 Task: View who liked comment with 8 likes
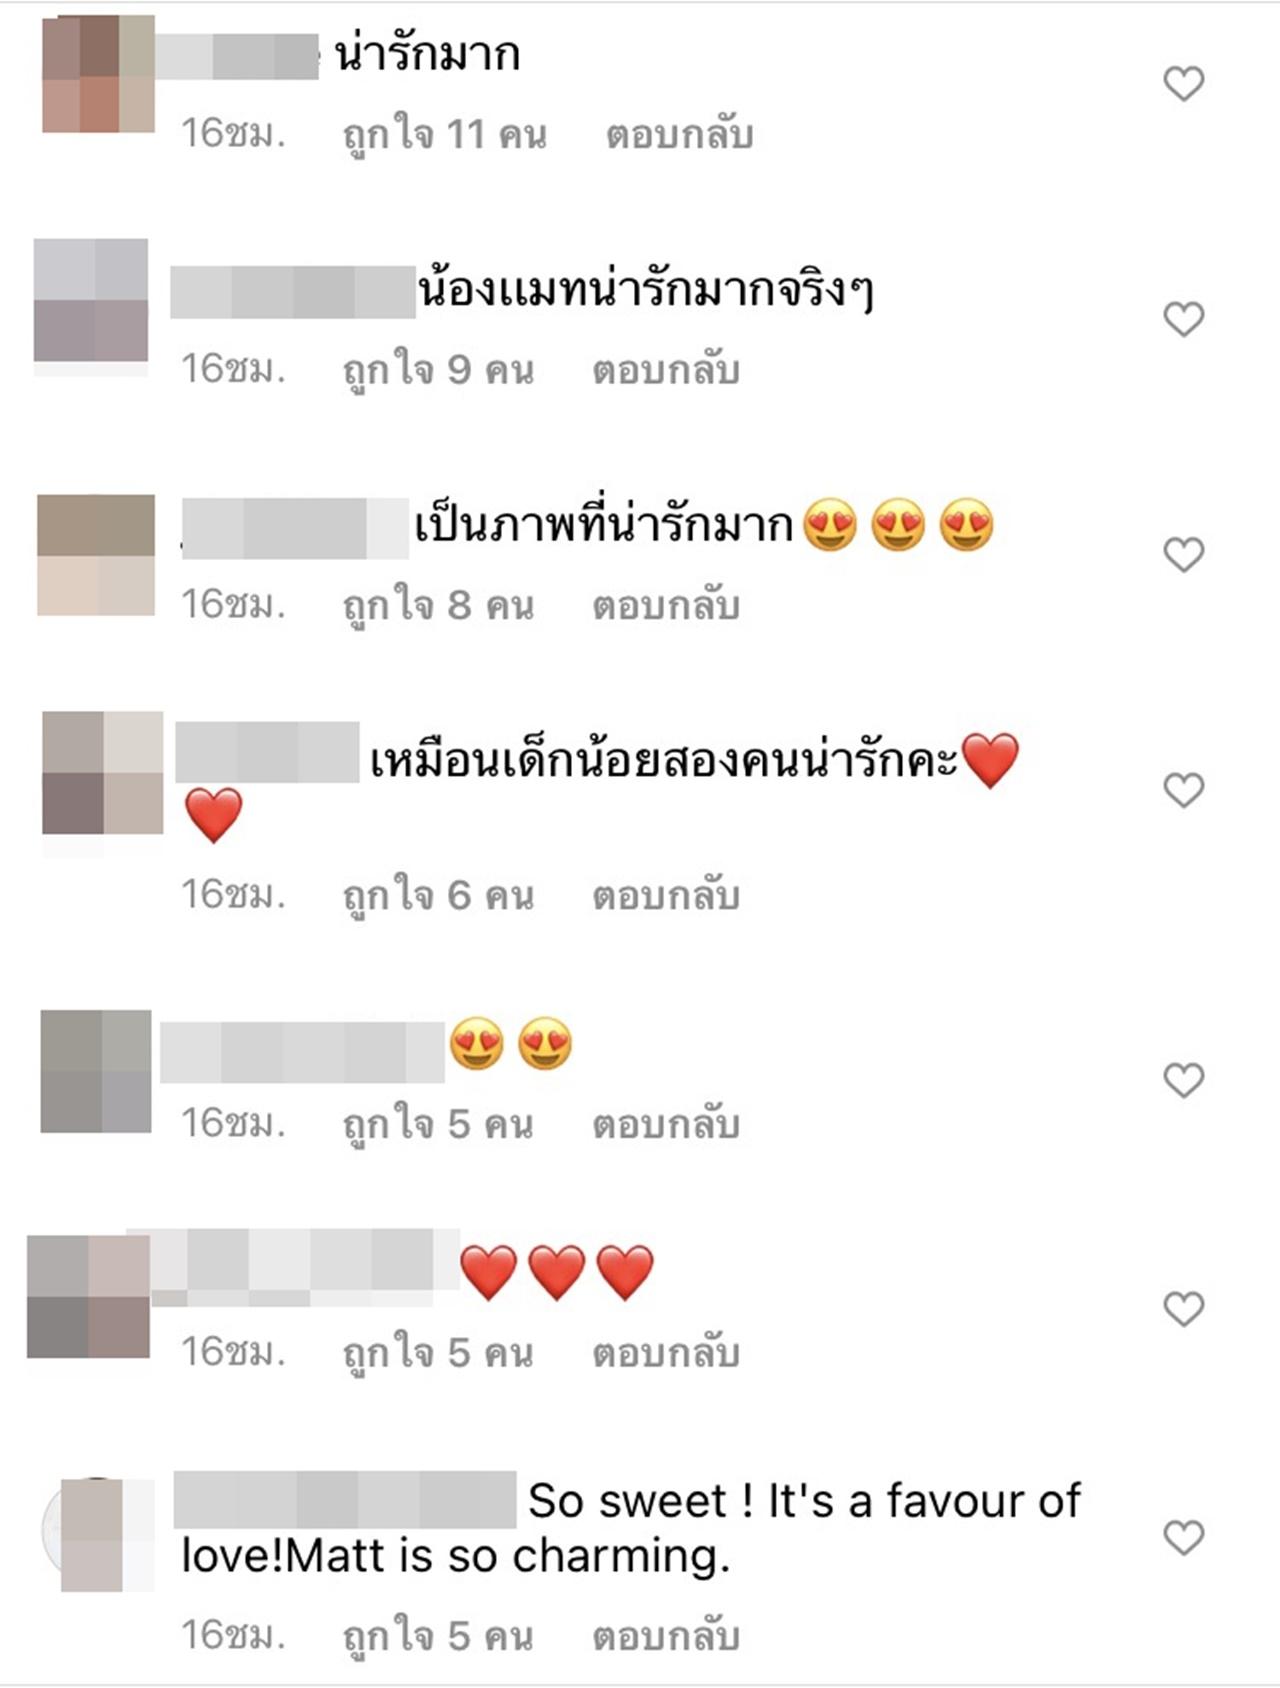tap(438, 606)
